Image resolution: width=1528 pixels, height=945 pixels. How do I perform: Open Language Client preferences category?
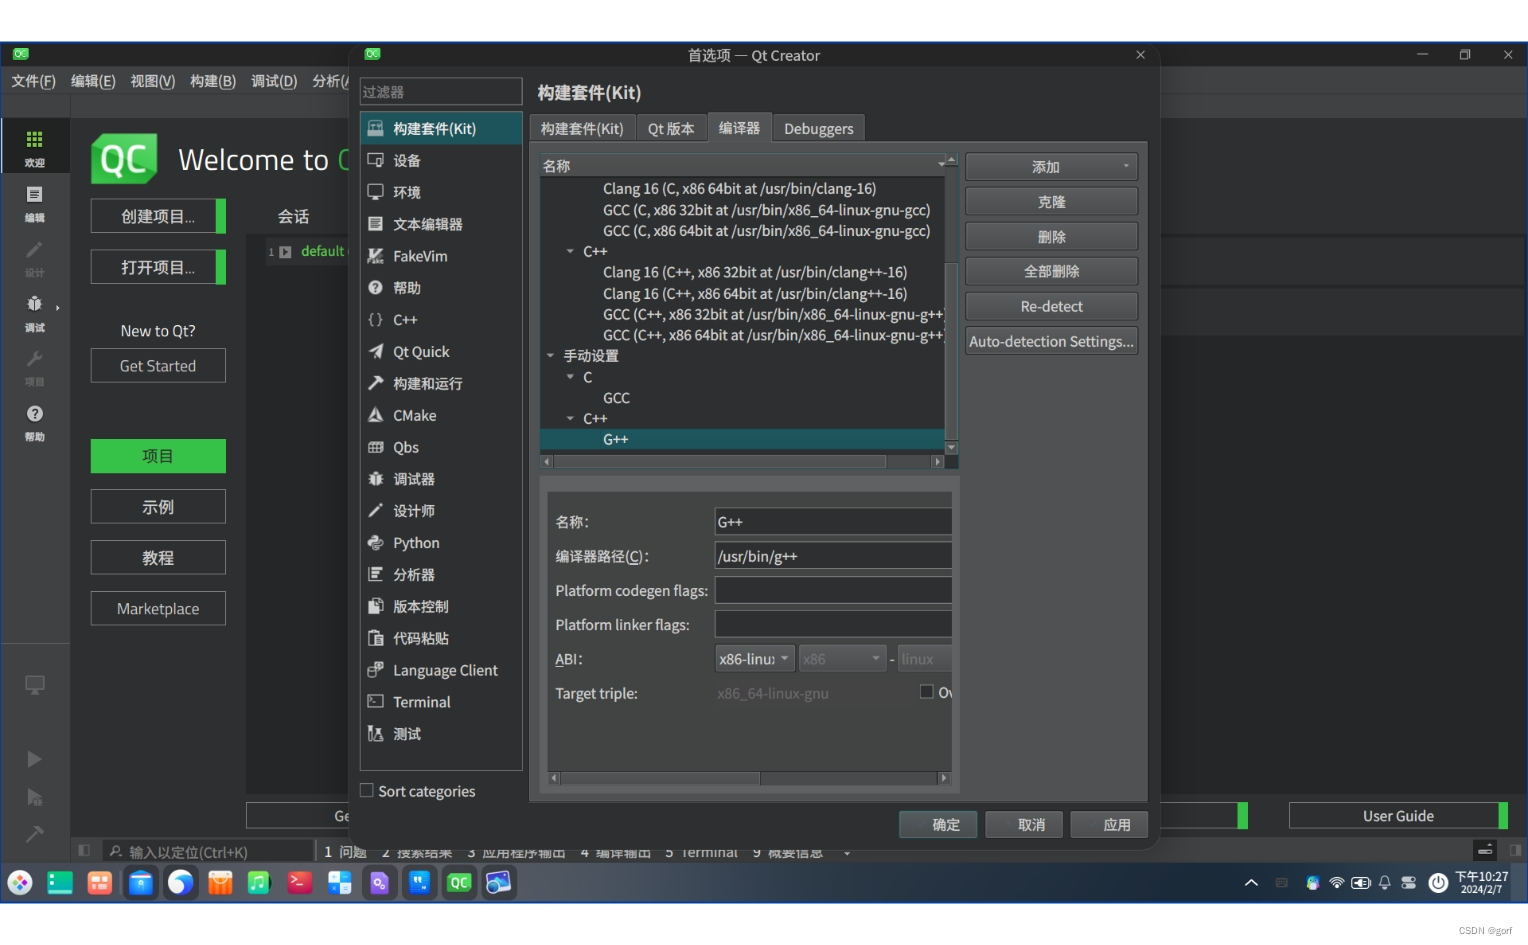click(441, 670)
